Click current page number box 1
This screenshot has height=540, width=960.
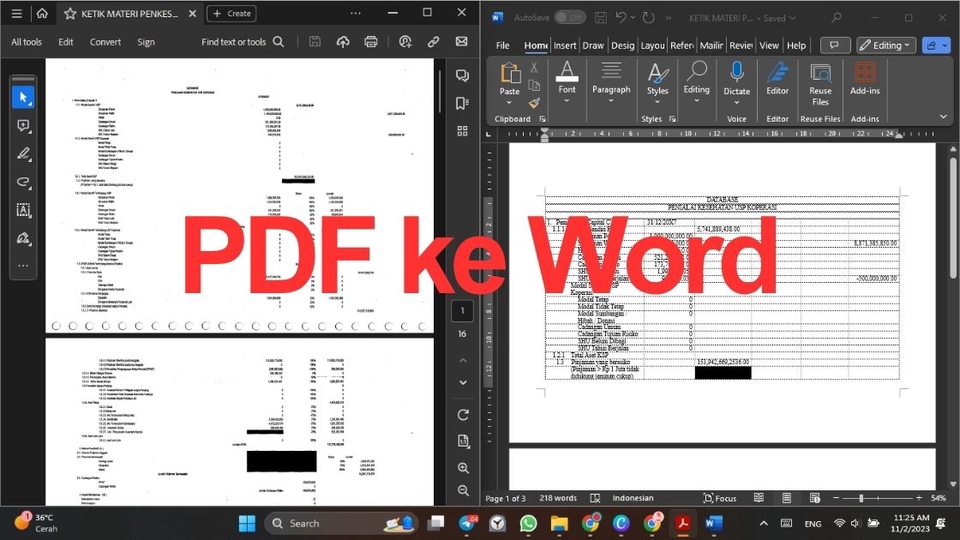pyautogui.click(x=462, y=310)
